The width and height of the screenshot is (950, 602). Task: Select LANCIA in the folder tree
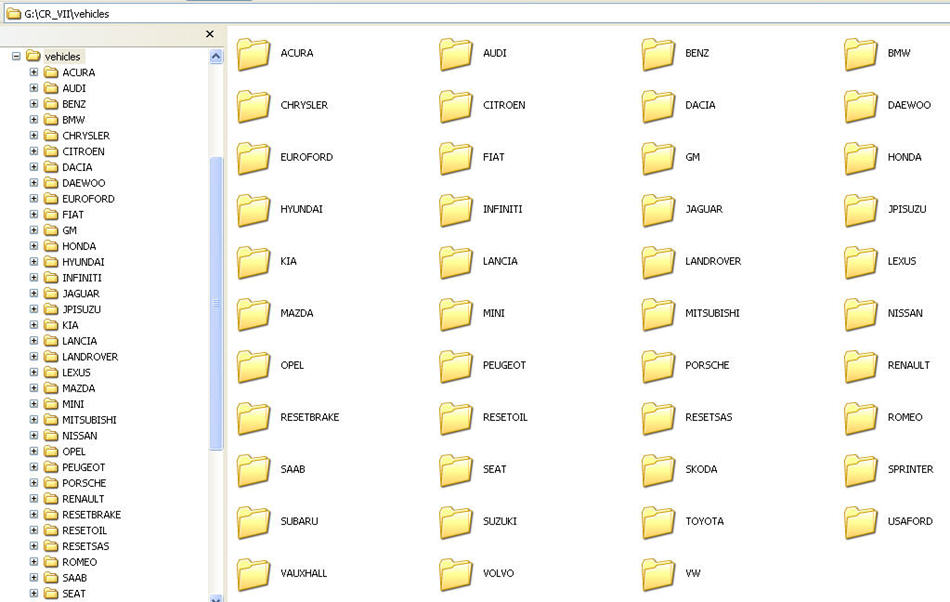[x=79, y=340]
